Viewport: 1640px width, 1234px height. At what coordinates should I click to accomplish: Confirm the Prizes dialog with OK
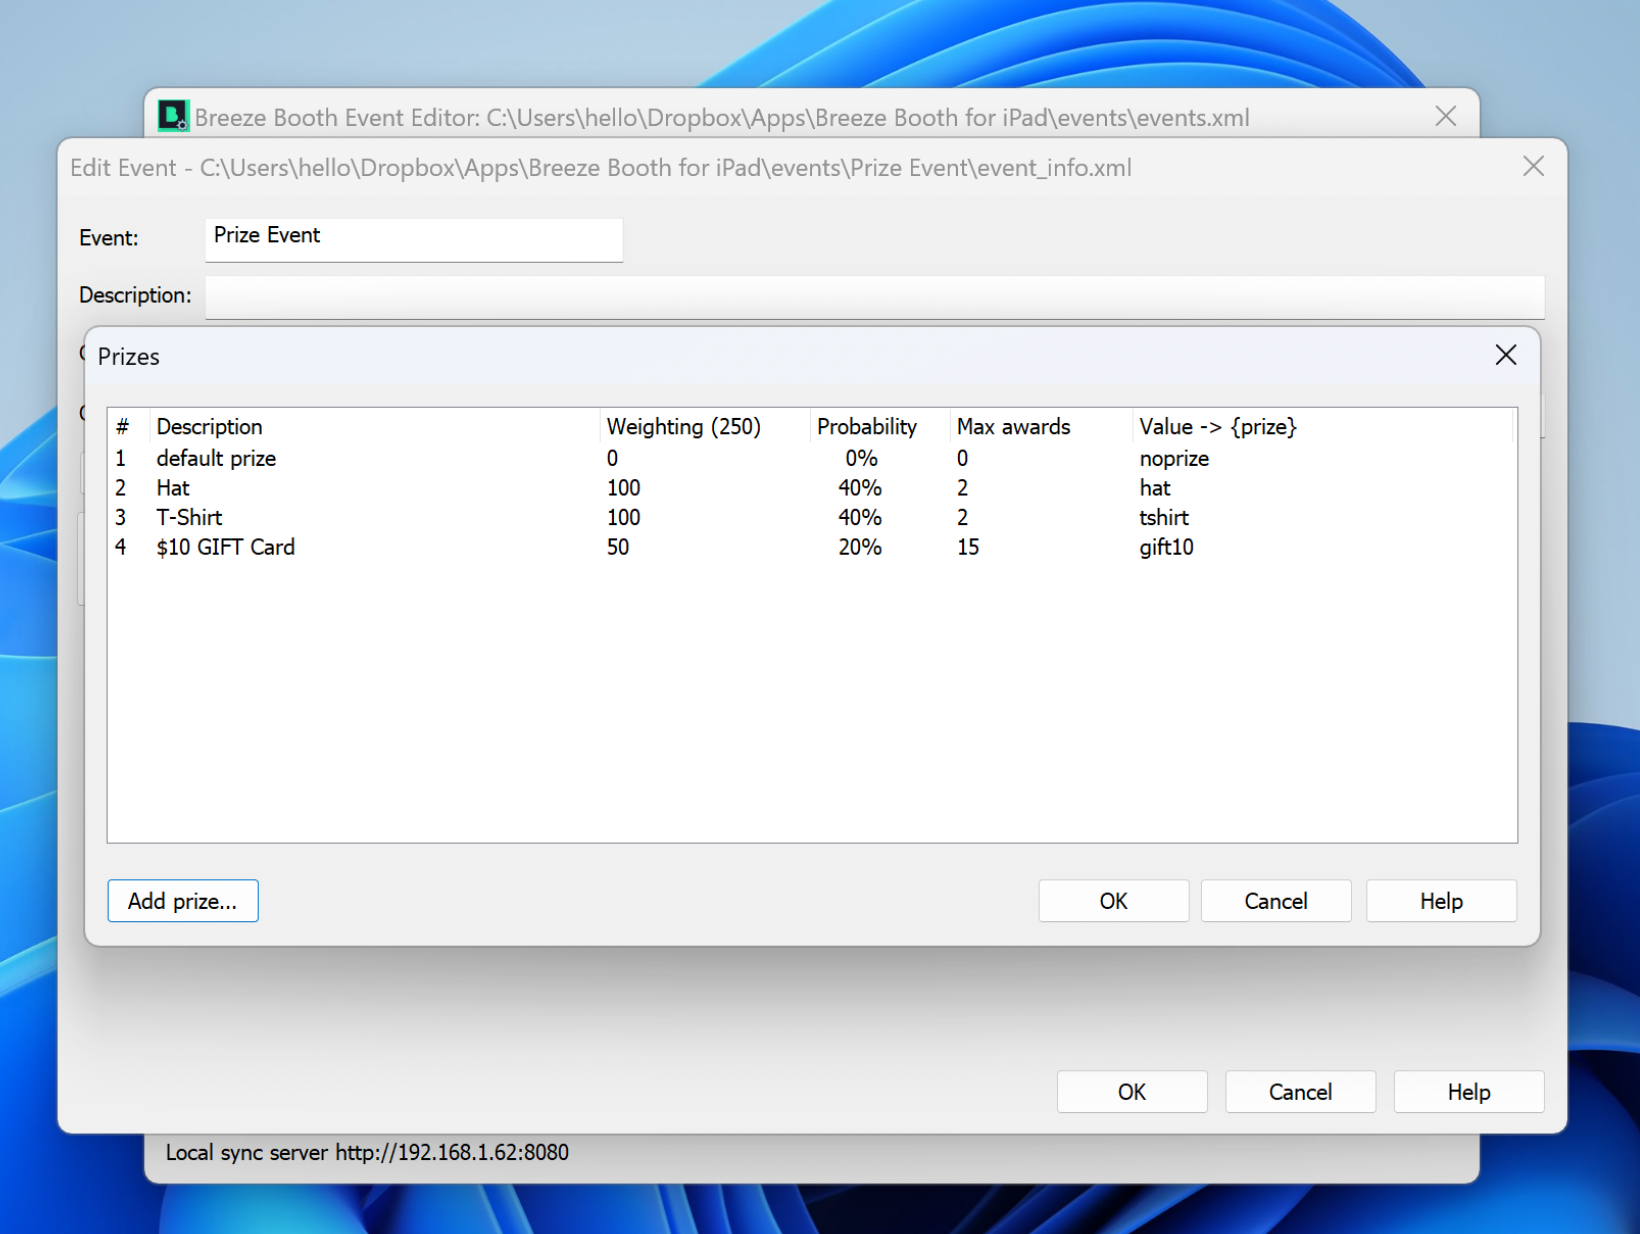[x=1113, y=901]
